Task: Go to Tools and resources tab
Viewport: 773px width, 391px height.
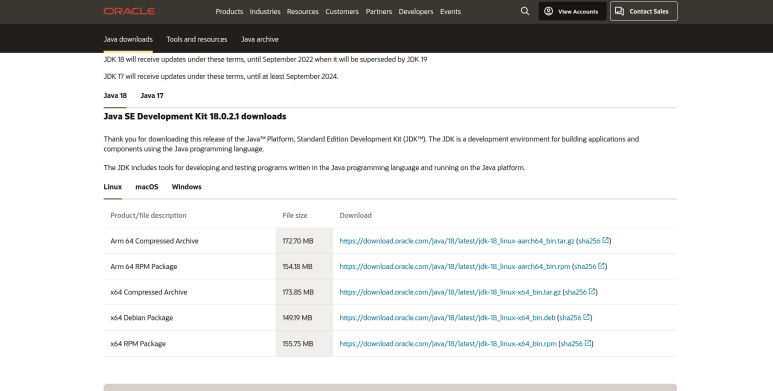Action: tap(197, 39)
